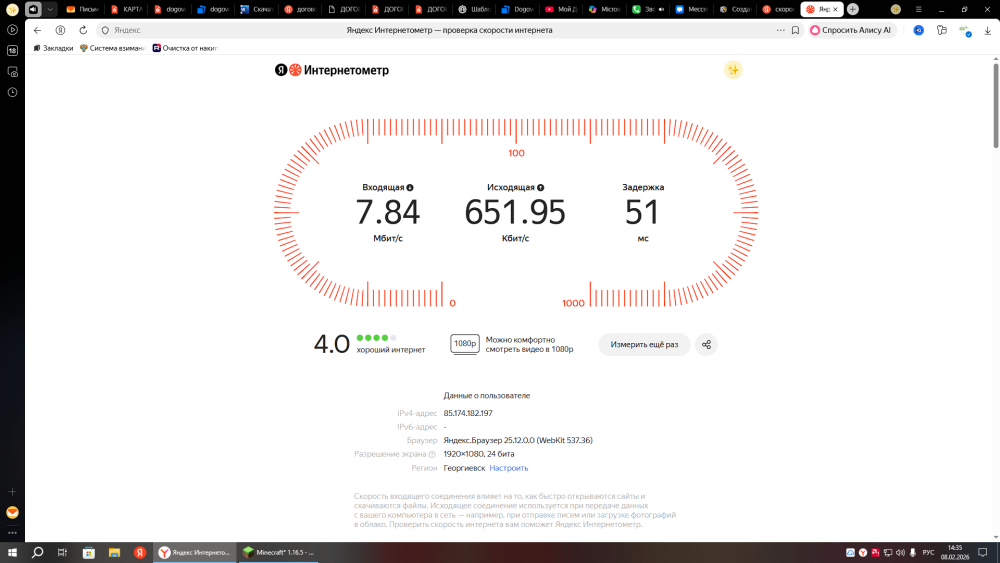Switch the РУС input language indicator
Screen dimensions: 1000x563
[929, 552]
